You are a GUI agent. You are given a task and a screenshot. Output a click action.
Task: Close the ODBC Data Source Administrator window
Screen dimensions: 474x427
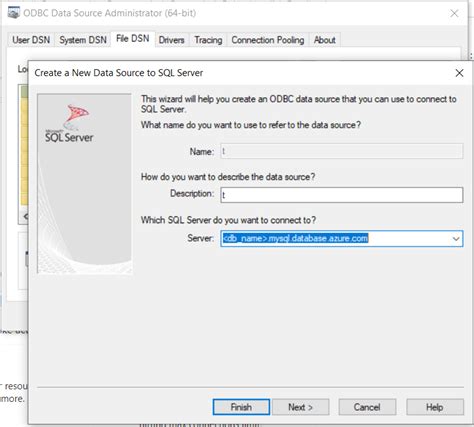(454, 13)
